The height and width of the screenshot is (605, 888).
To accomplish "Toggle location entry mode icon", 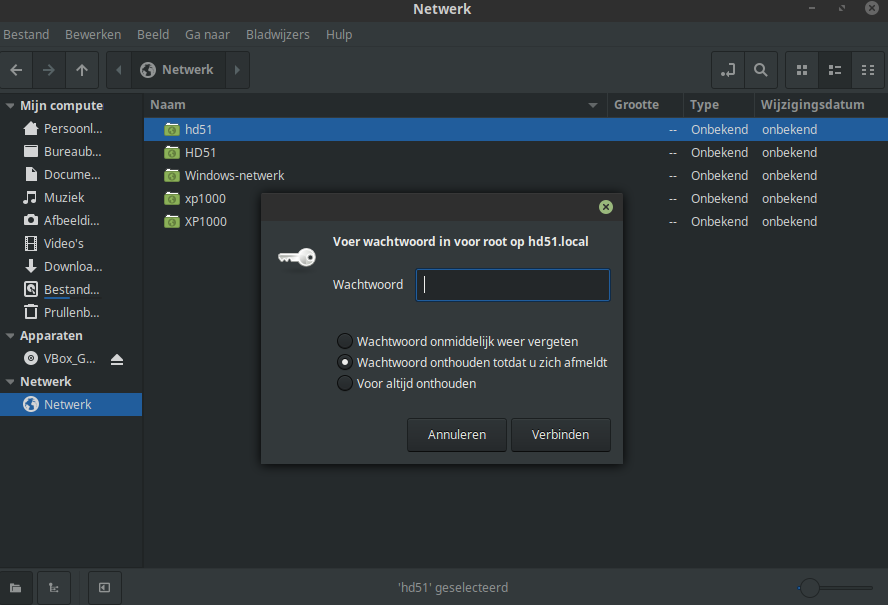I will pyautogui.click(x=728, y=70).
